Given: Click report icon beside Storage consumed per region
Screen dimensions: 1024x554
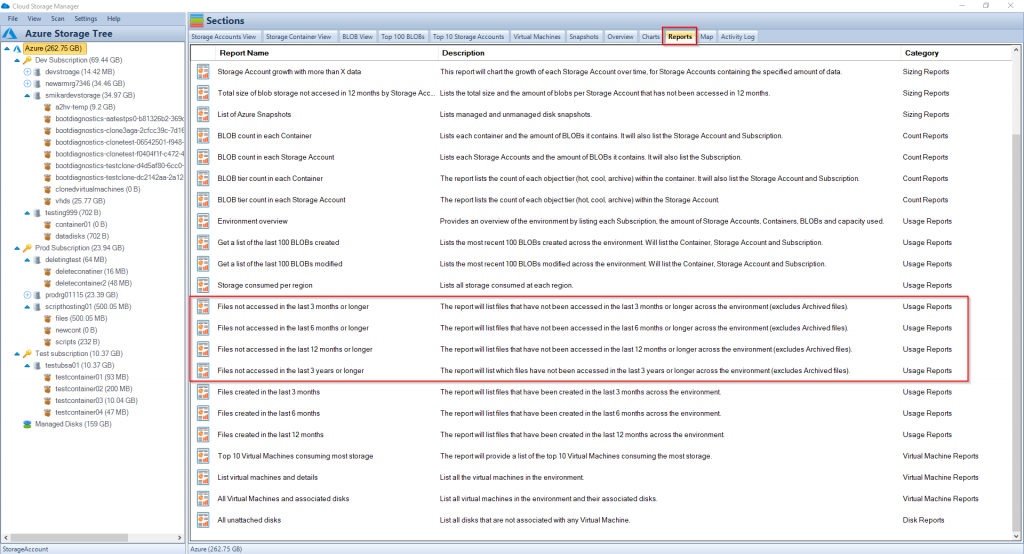Looking at the screenshot, I should [x=203, y=285].
